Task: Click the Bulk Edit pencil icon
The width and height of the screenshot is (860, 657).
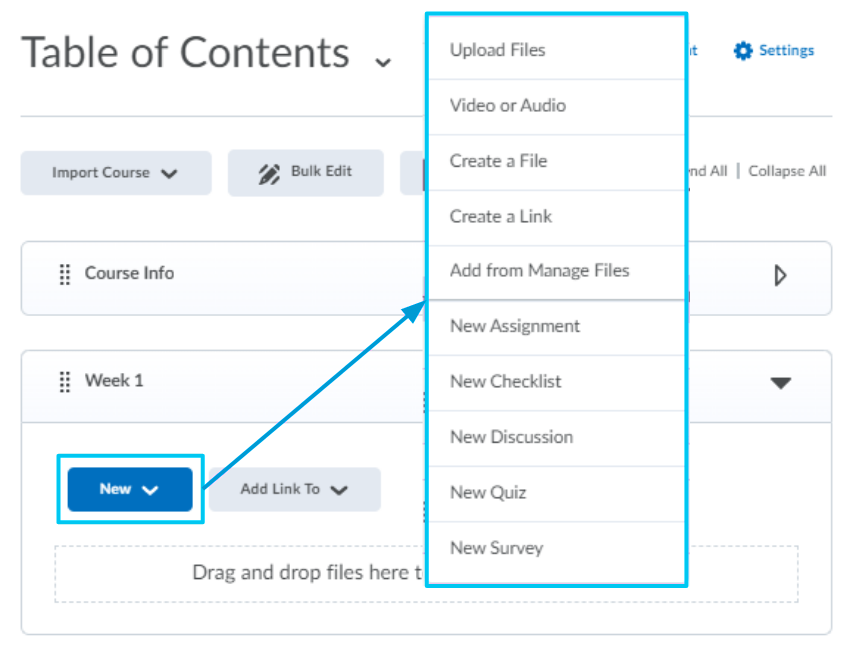Action: [x=269, y=173]
